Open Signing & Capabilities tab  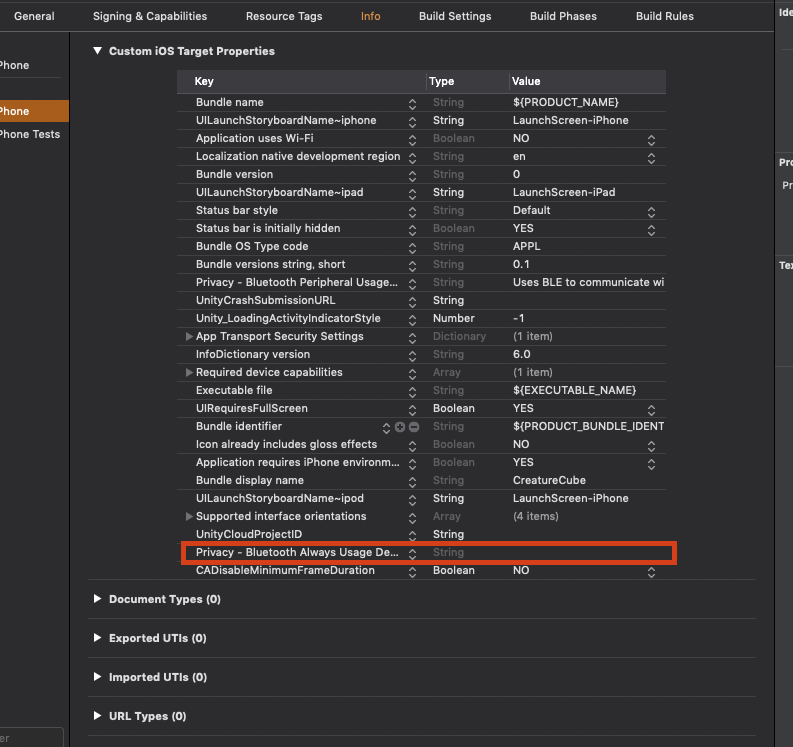tap(150, 16)
